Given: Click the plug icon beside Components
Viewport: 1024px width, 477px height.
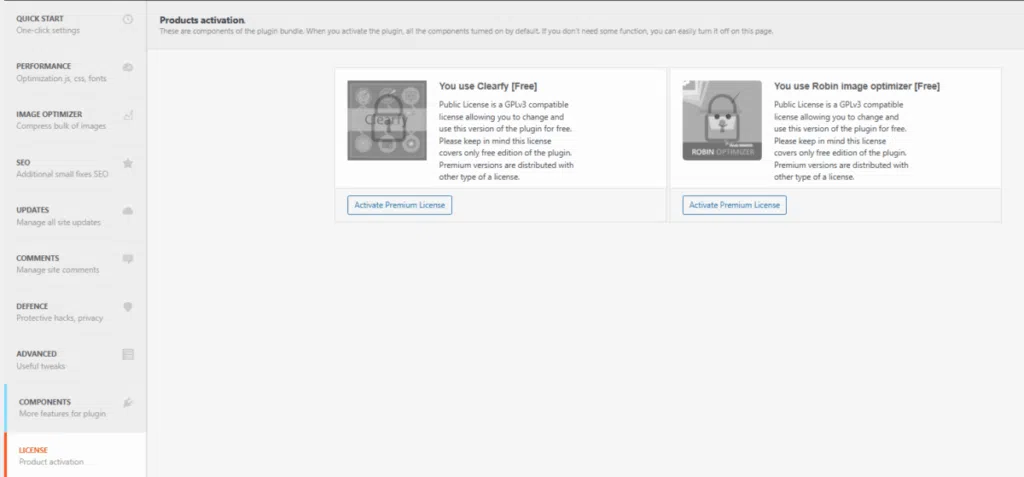Looking at the screenshot, I should coord(128,402).
